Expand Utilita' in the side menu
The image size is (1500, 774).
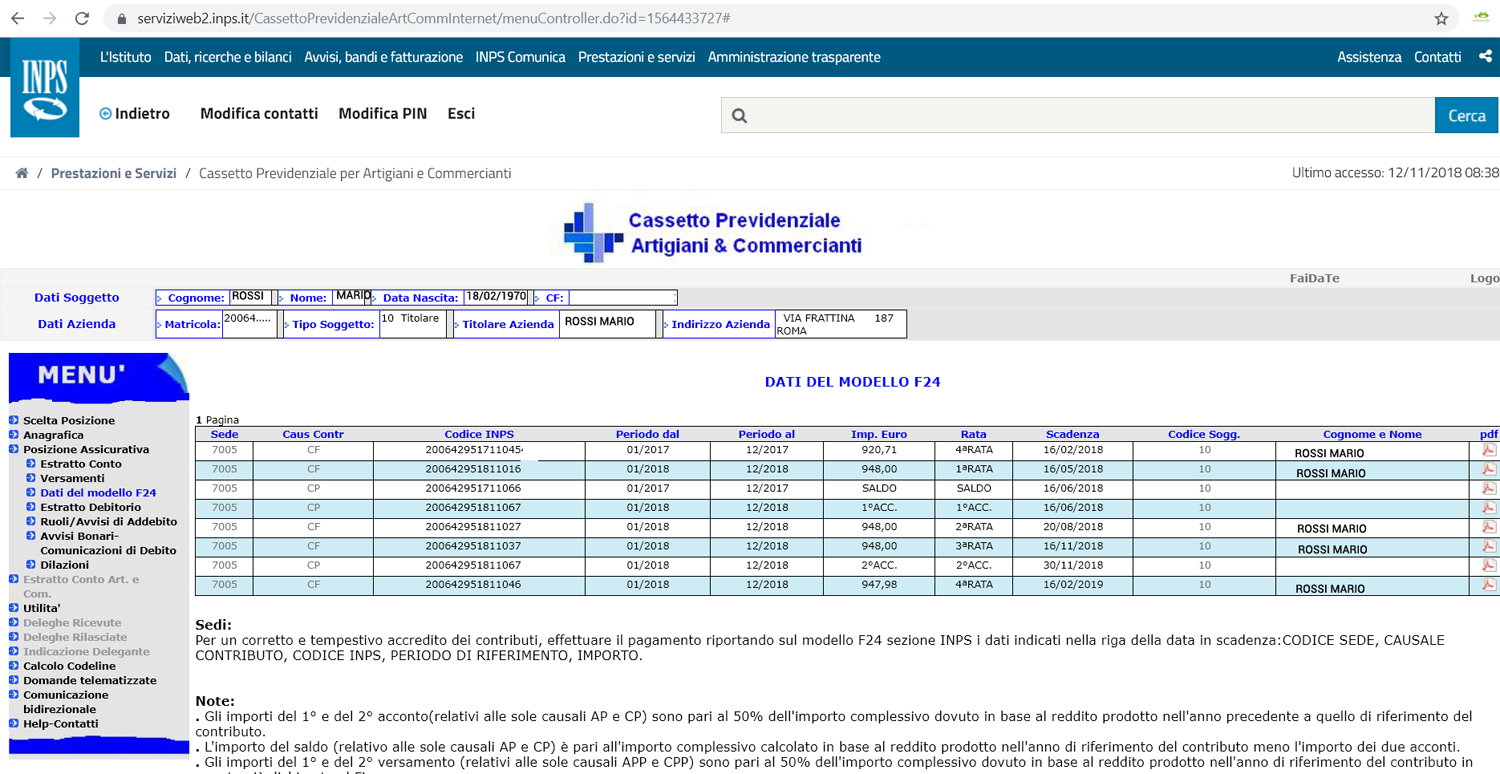click(42, 608)
